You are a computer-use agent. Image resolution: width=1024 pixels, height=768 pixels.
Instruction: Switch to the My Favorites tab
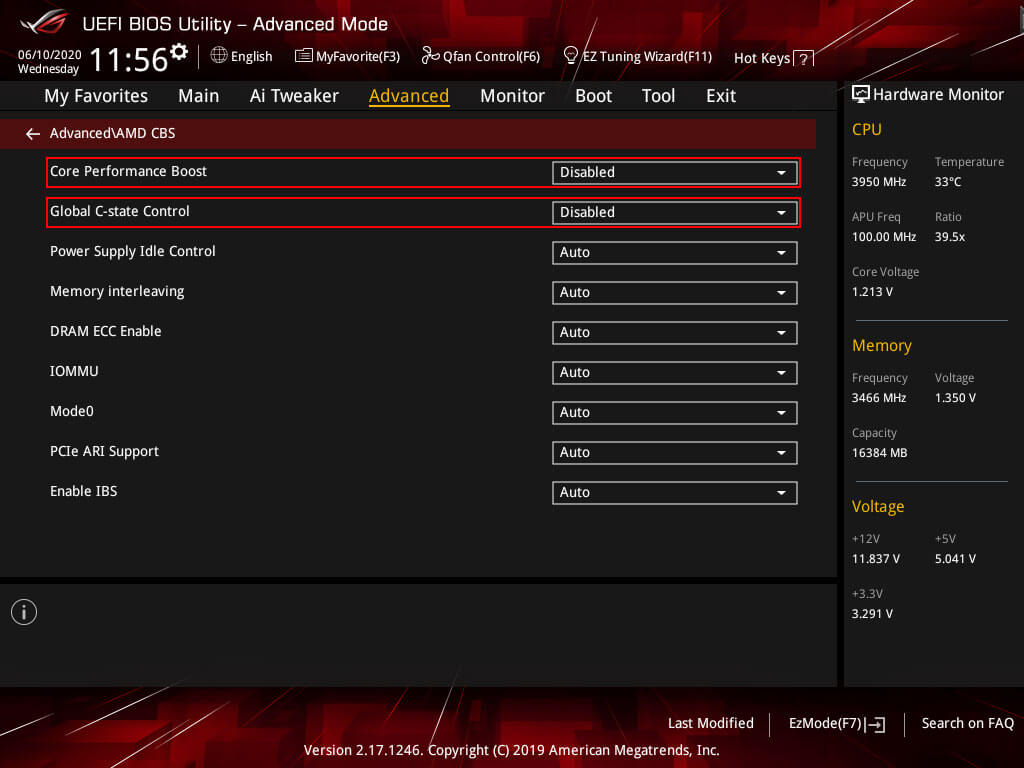[x=96, y=96]
